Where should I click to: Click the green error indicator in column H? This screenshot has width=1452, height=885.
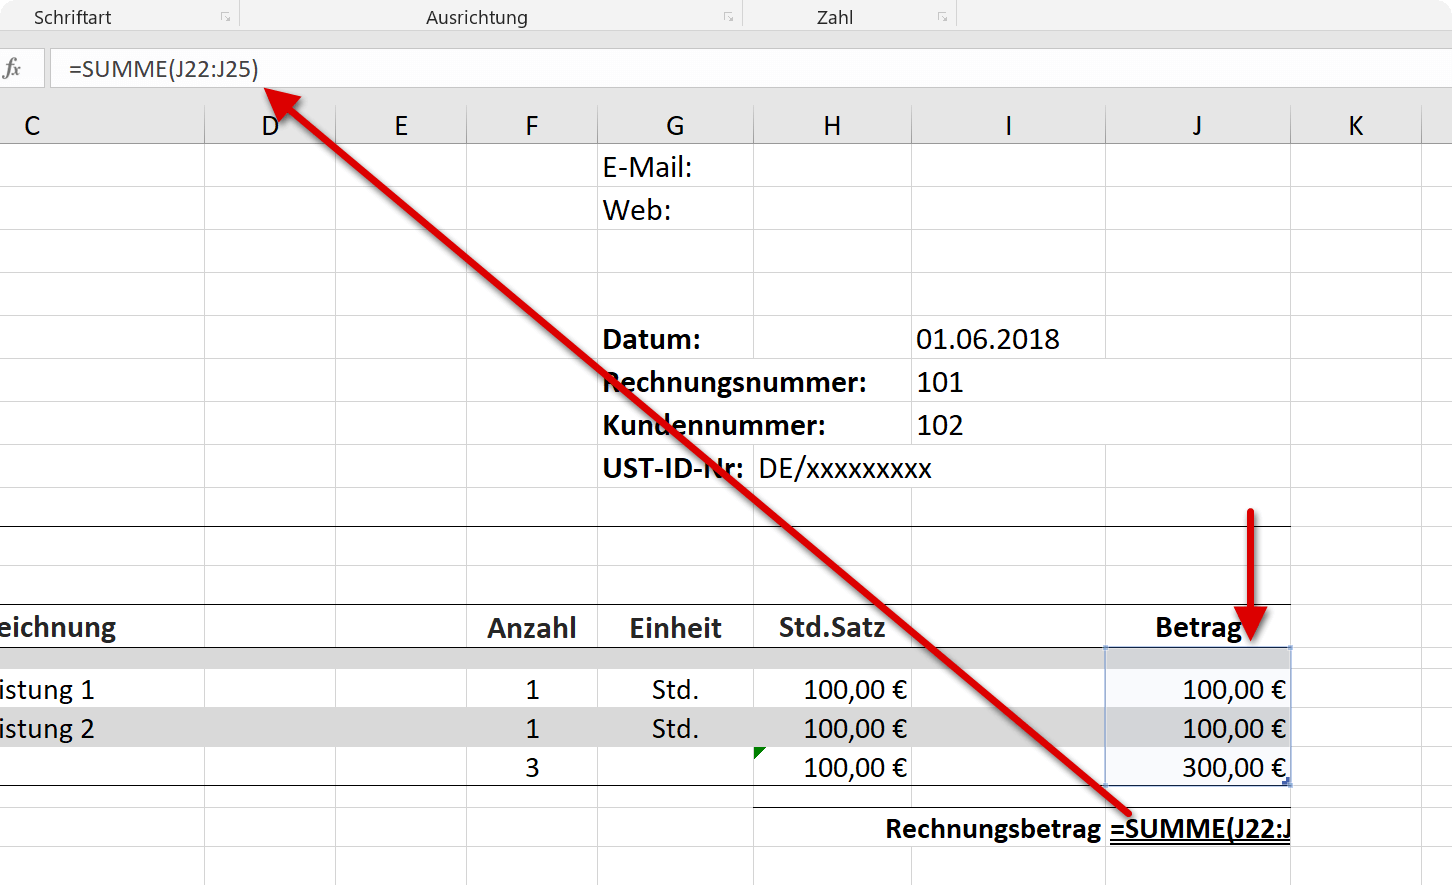[759, 752]
